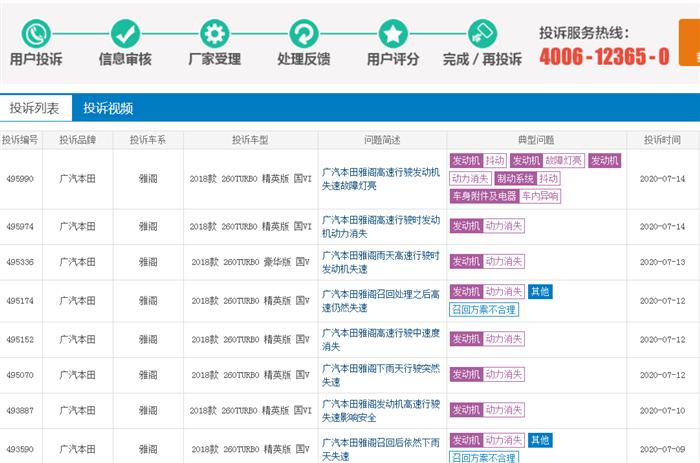Click the 发动机 故障灯亮 tag in row 495990
Image resolution: width=700 pixels, height=463 pixels.
click(x=547, y=161)
